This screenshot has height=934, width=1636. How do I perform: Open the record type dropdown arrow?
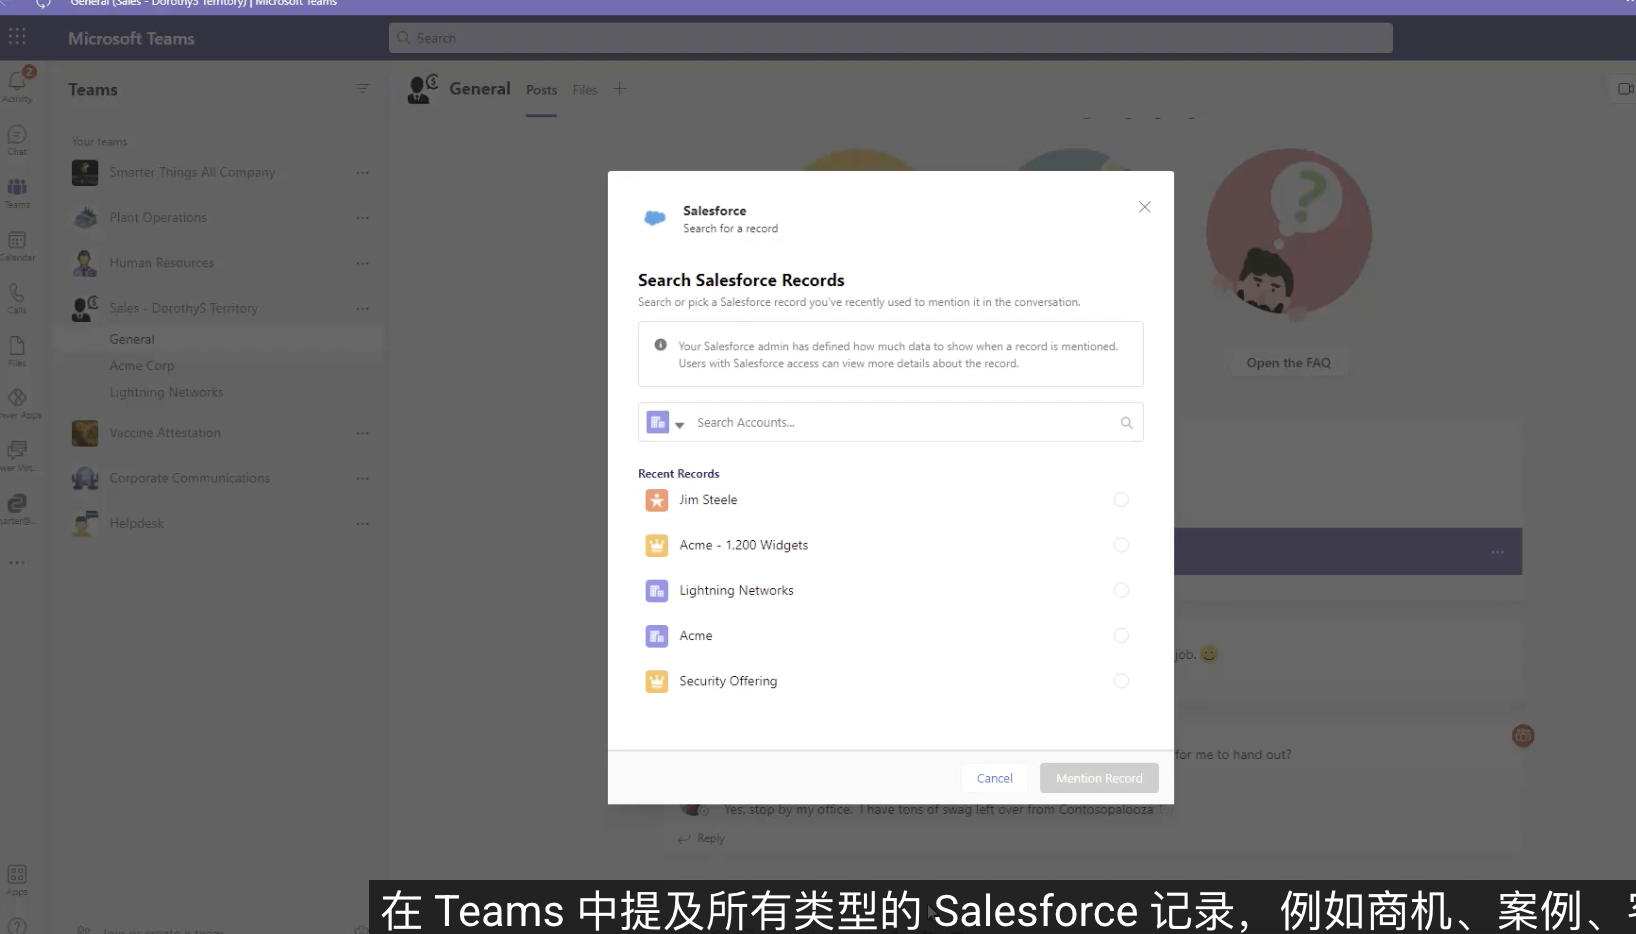click(680, 425)
